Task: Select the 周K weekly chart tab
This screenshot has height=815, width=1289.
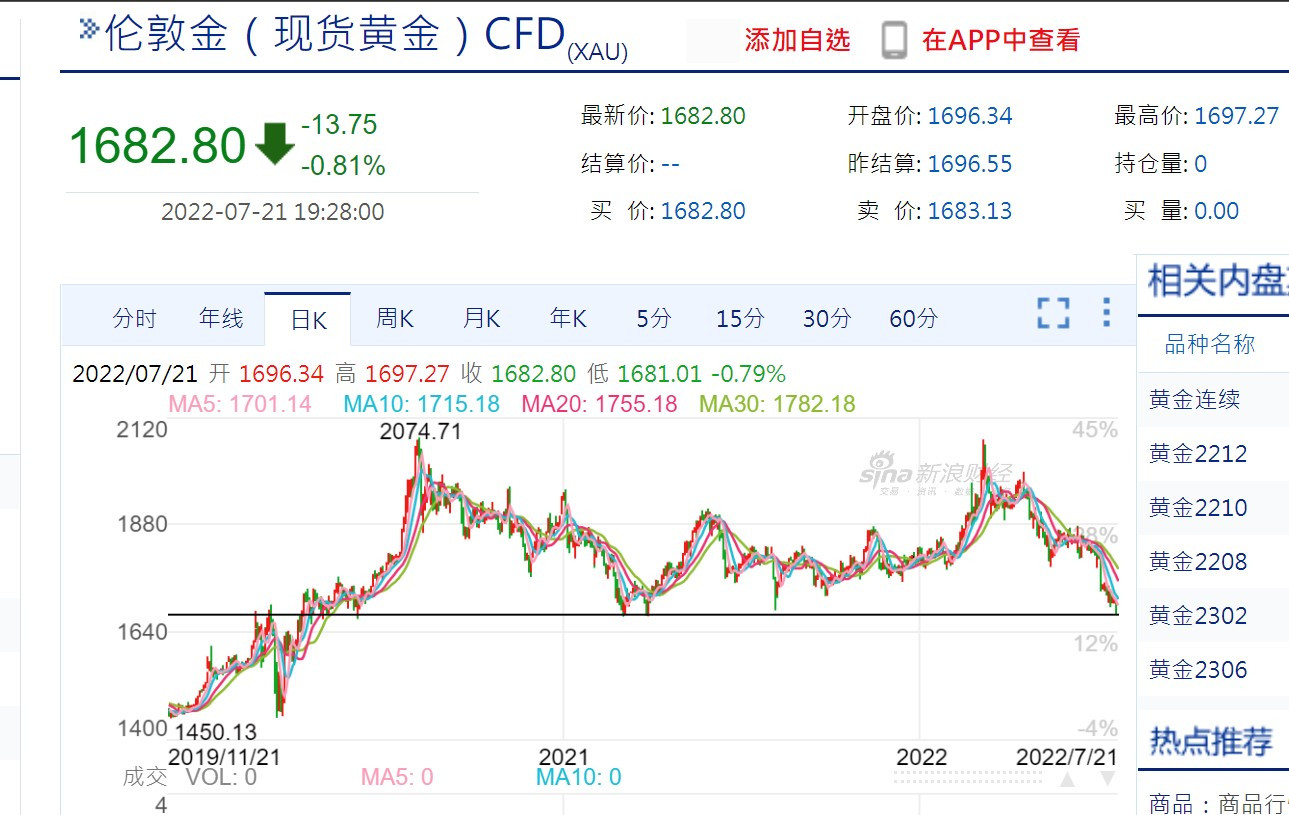Action: point(394,319)
